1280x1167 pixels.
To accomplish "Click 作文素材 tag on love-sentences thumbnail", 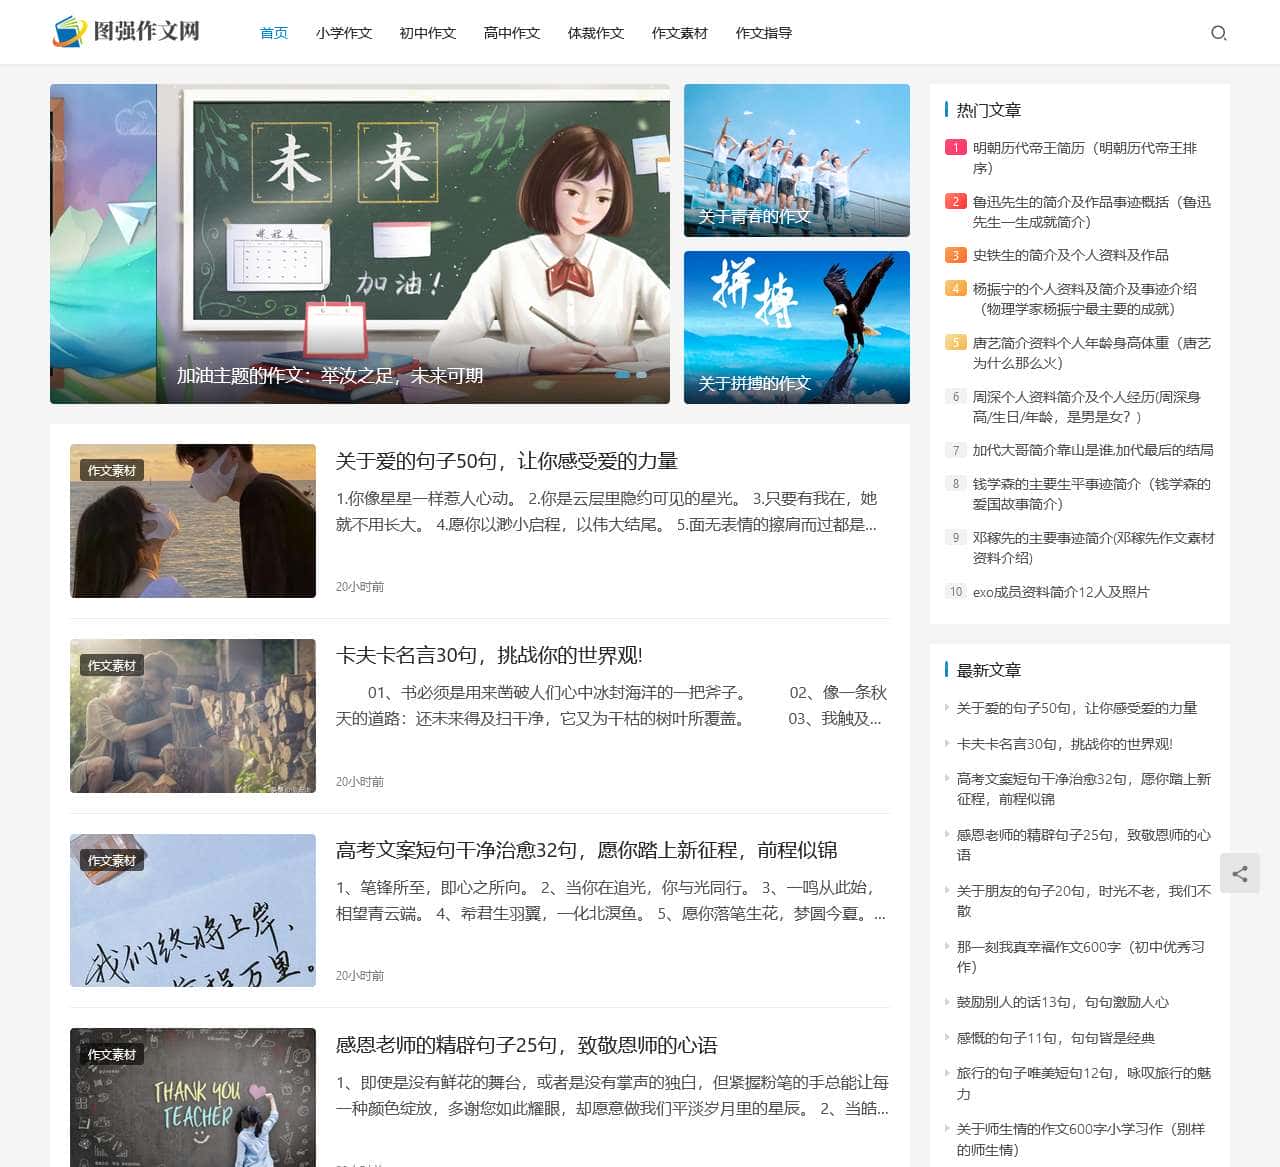I will [x=111, y=471].
